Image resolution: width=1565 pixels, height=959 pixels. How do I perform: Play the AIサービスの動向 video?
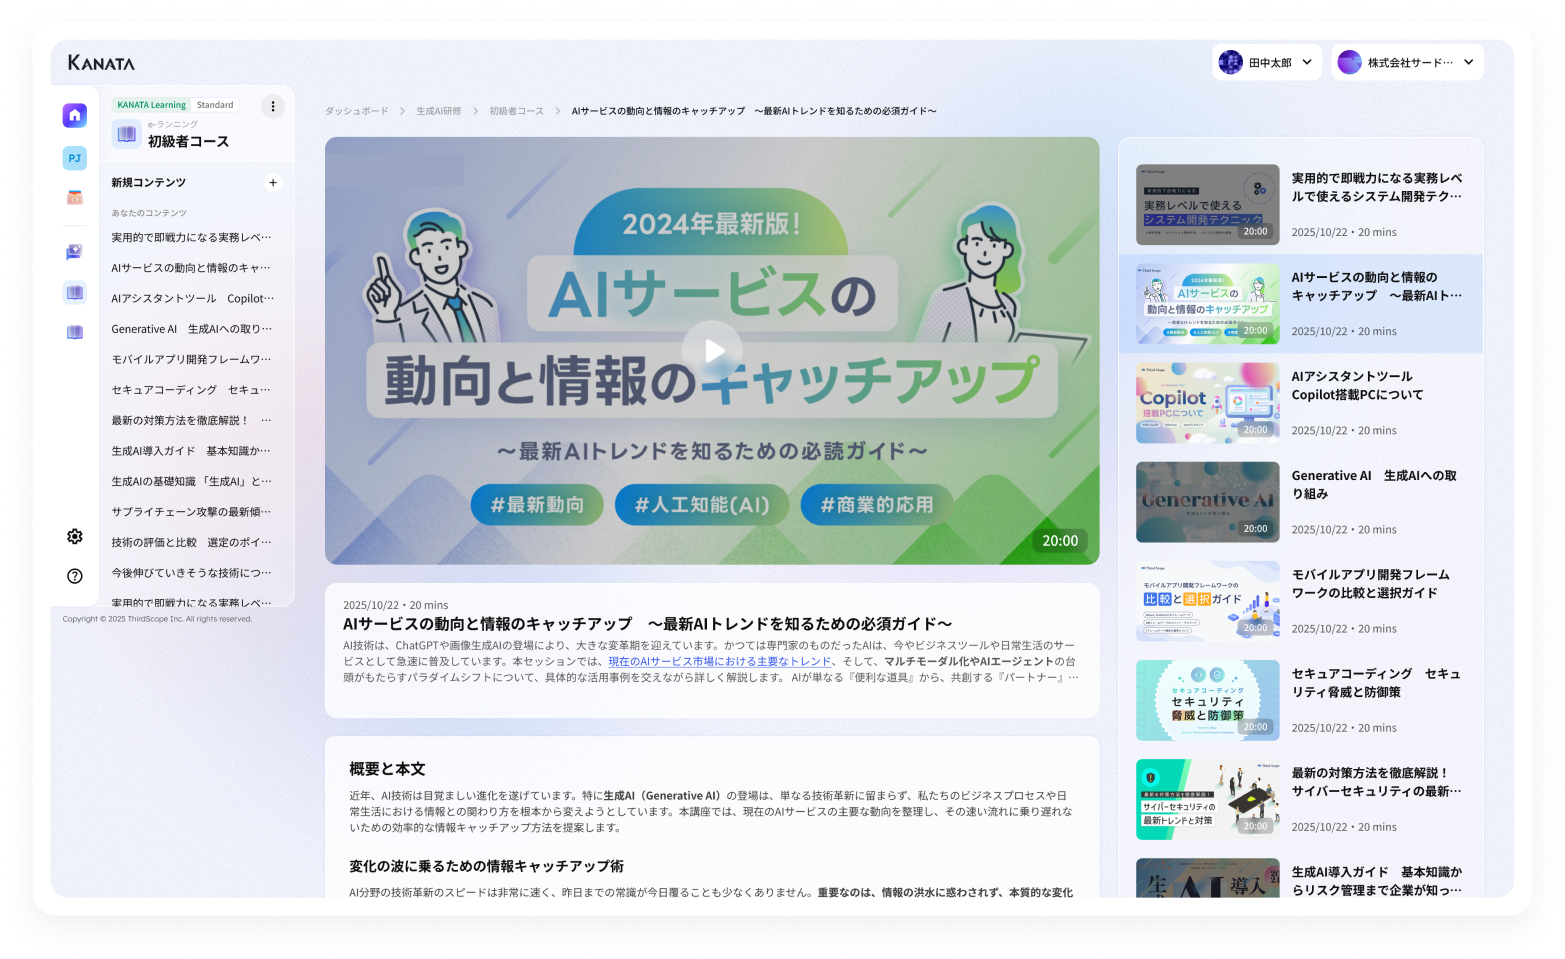(x=713, y=350)
